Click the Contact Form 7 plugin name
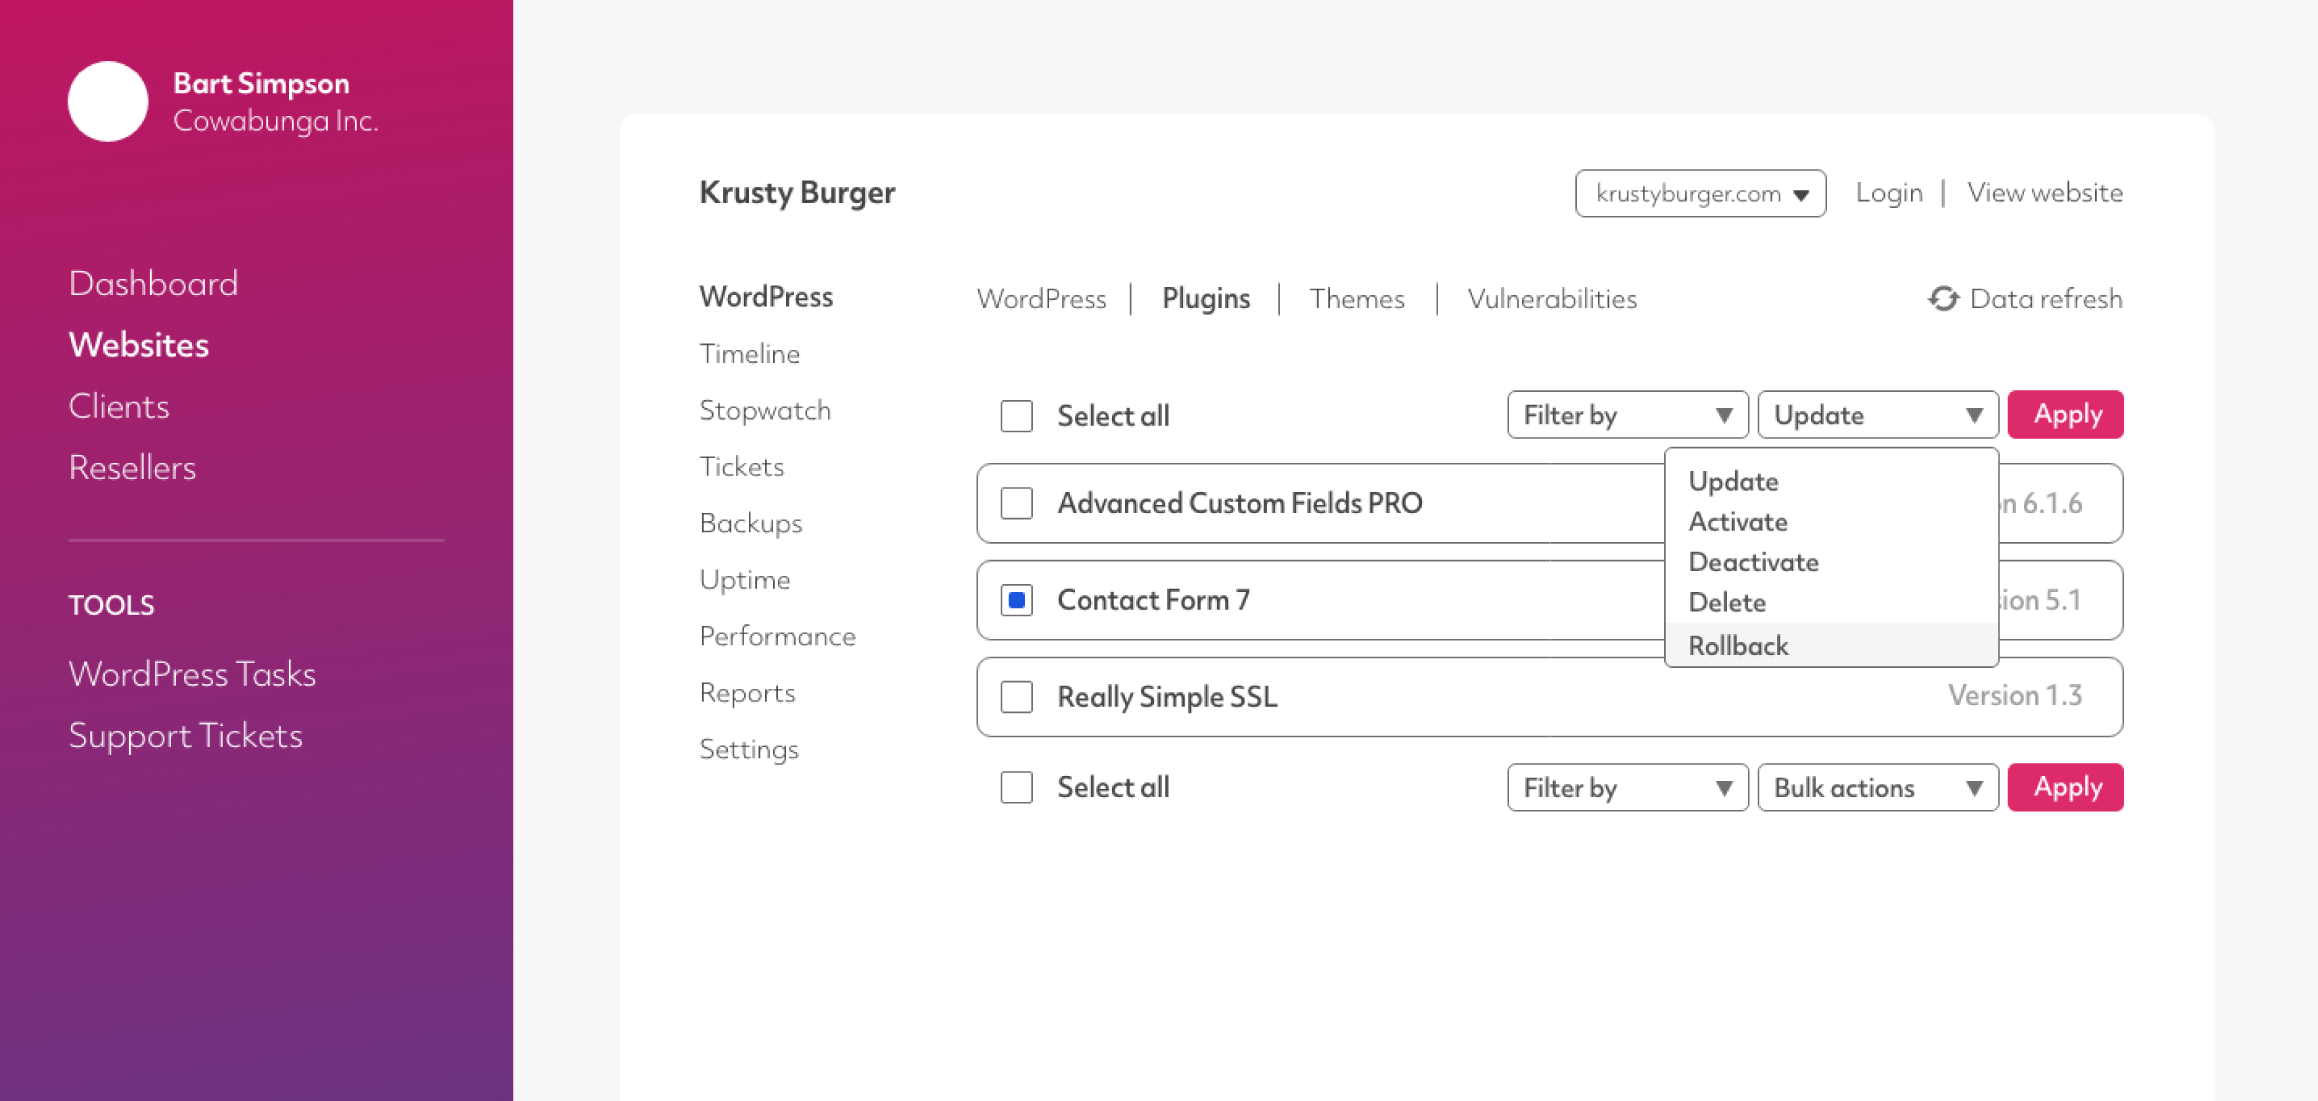Screen dimensions: 2318x1101 (x=1154, y=600)
